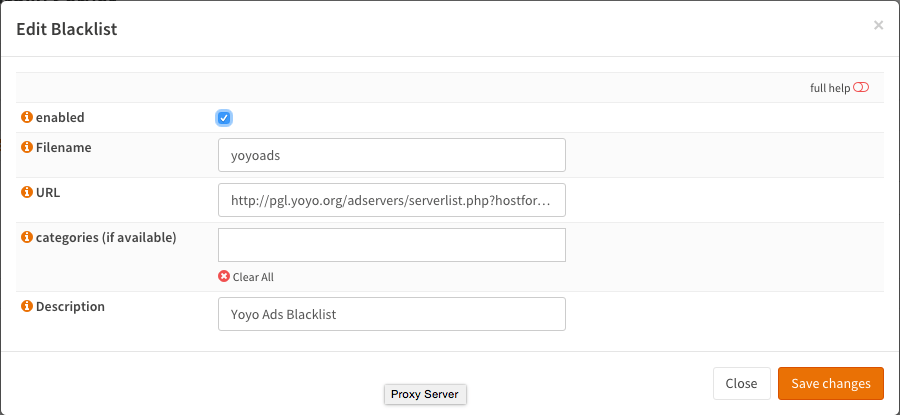Click the Filename field containing yoyoads

click(391, 155)
